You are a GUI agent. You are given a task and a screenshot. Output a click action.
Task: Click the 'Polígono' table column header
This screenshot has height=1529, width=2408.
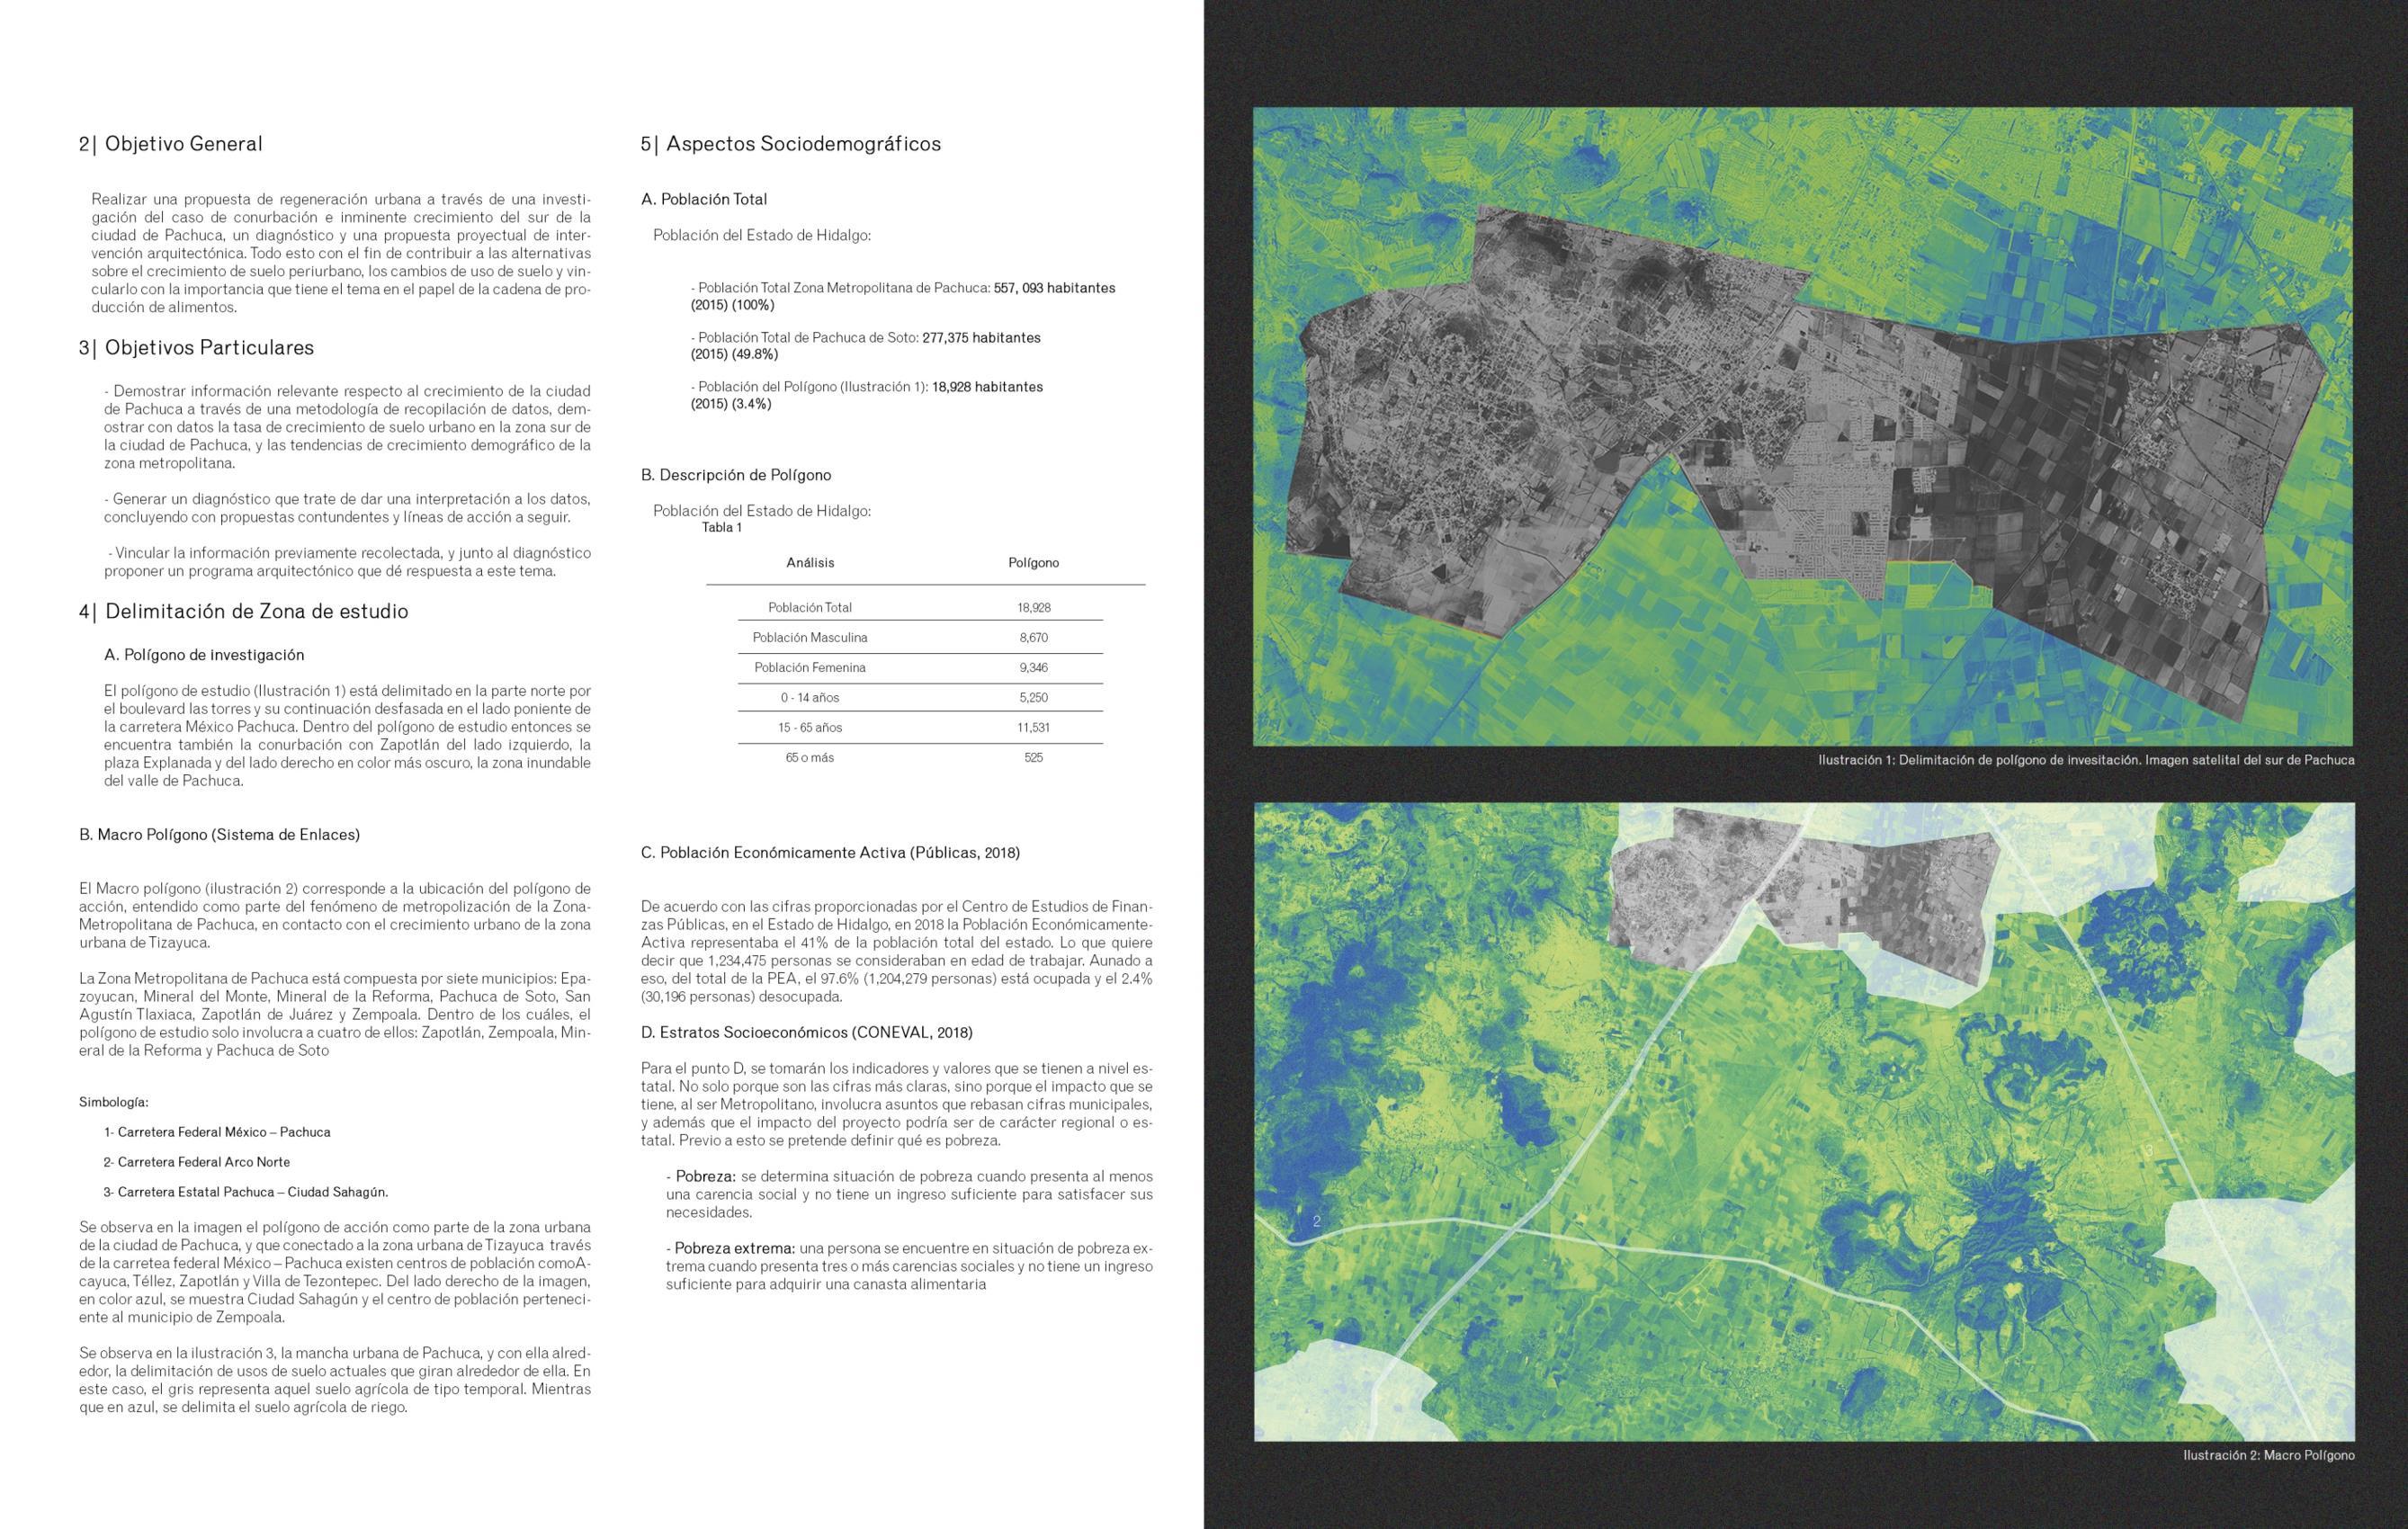tap(1033, 563)
